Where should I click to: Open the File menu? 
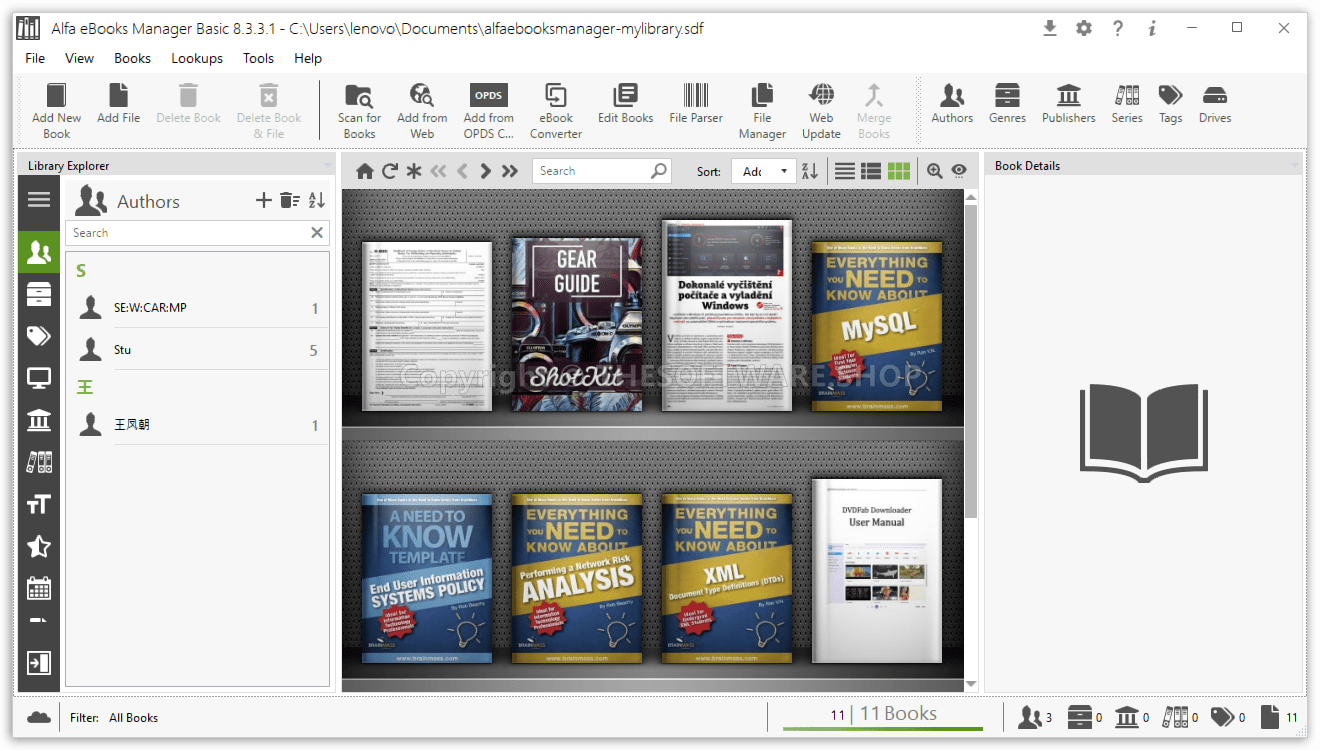[x=35, y=58]
